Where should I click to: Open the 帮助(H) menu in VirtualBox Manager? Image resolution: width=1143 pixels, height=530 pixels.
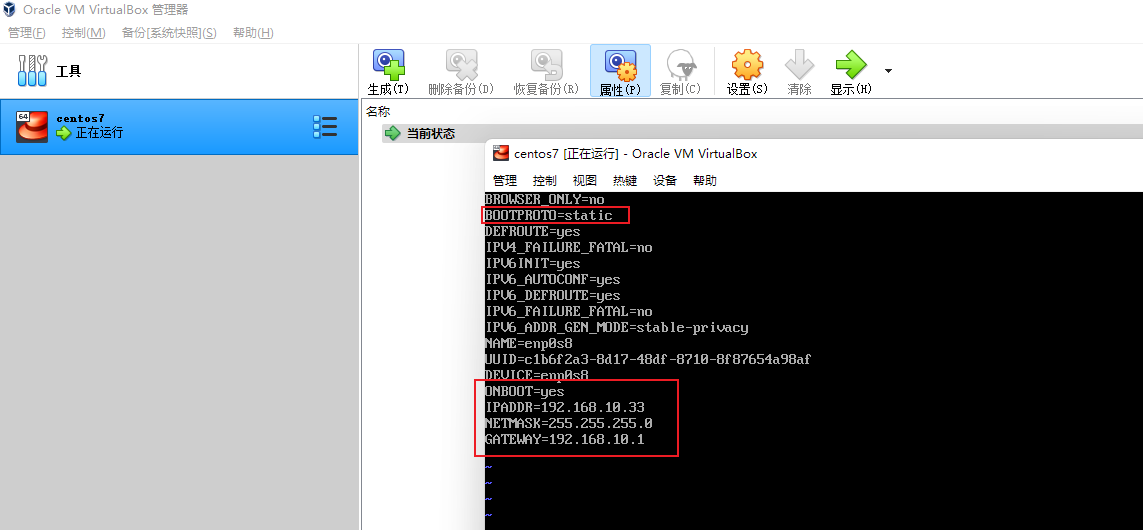tap(253, 33)
